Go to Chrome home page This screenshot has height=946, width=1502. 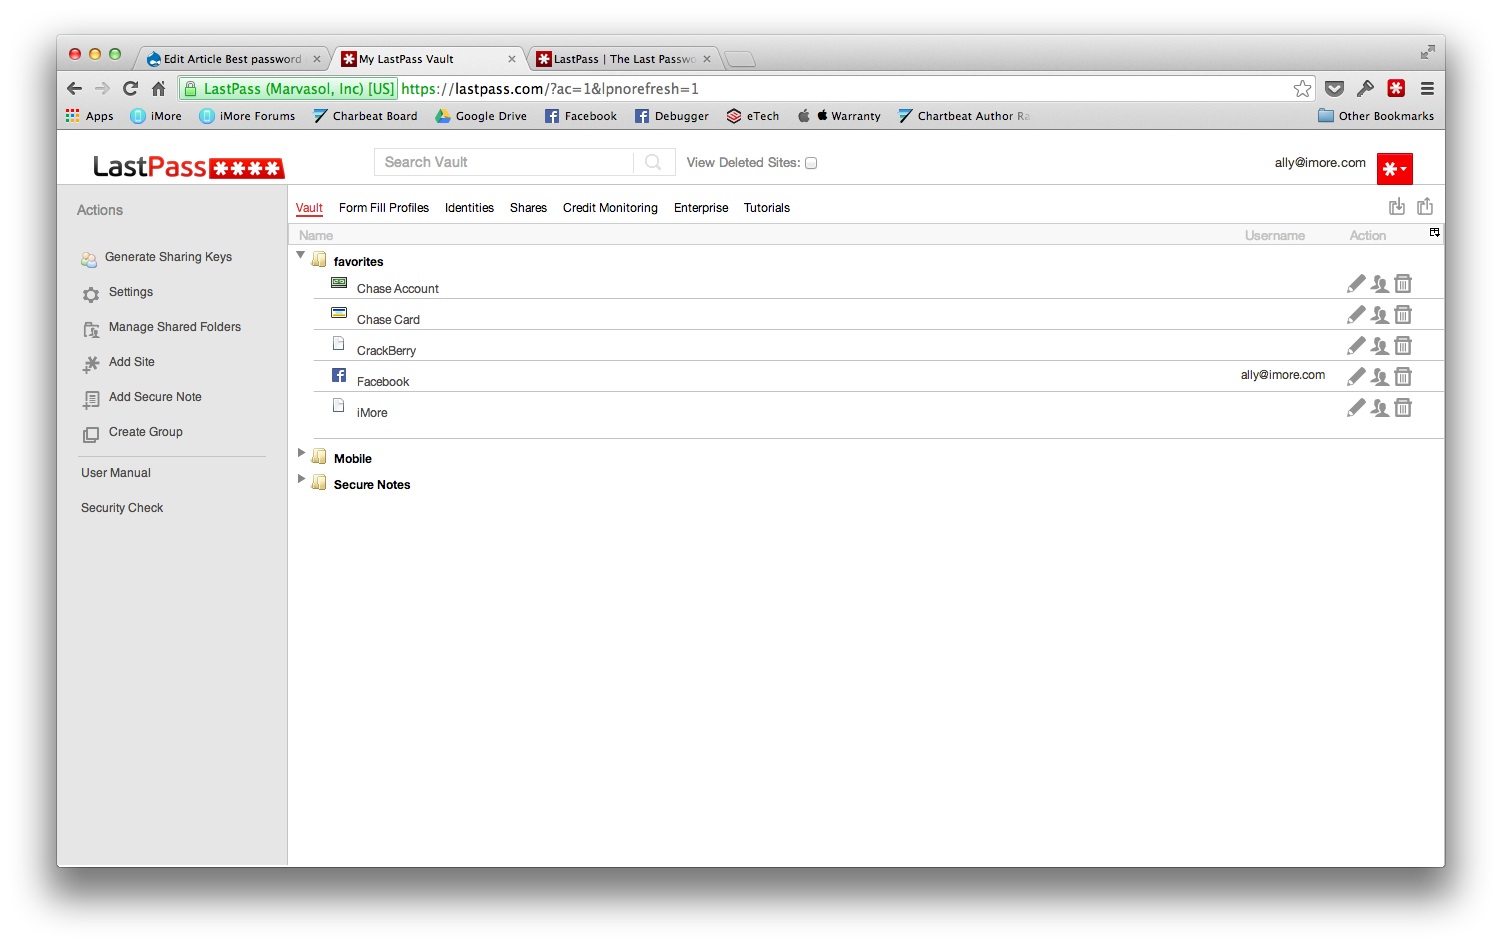pyautogui.click(x=158, y=88)
